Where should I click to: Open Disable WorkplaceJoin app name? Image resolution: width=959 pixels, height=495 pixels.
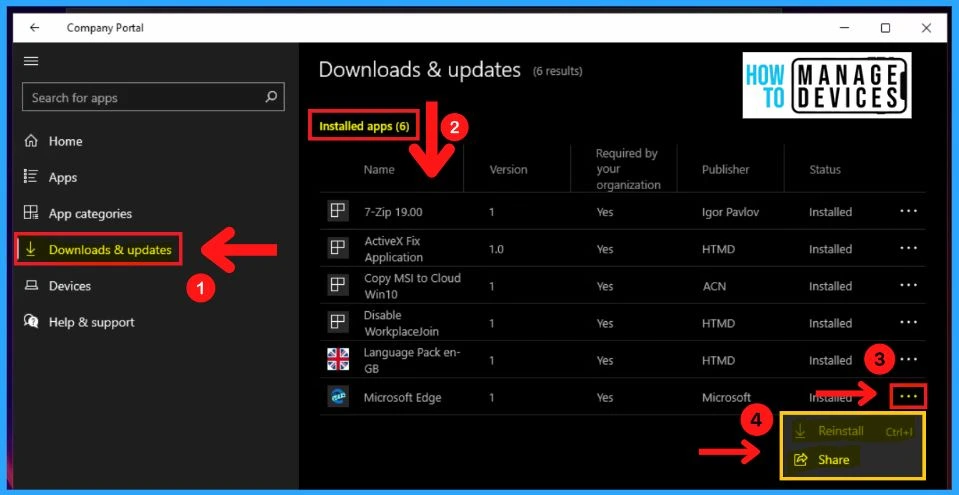pyautogui.click(x=401, y=323)
